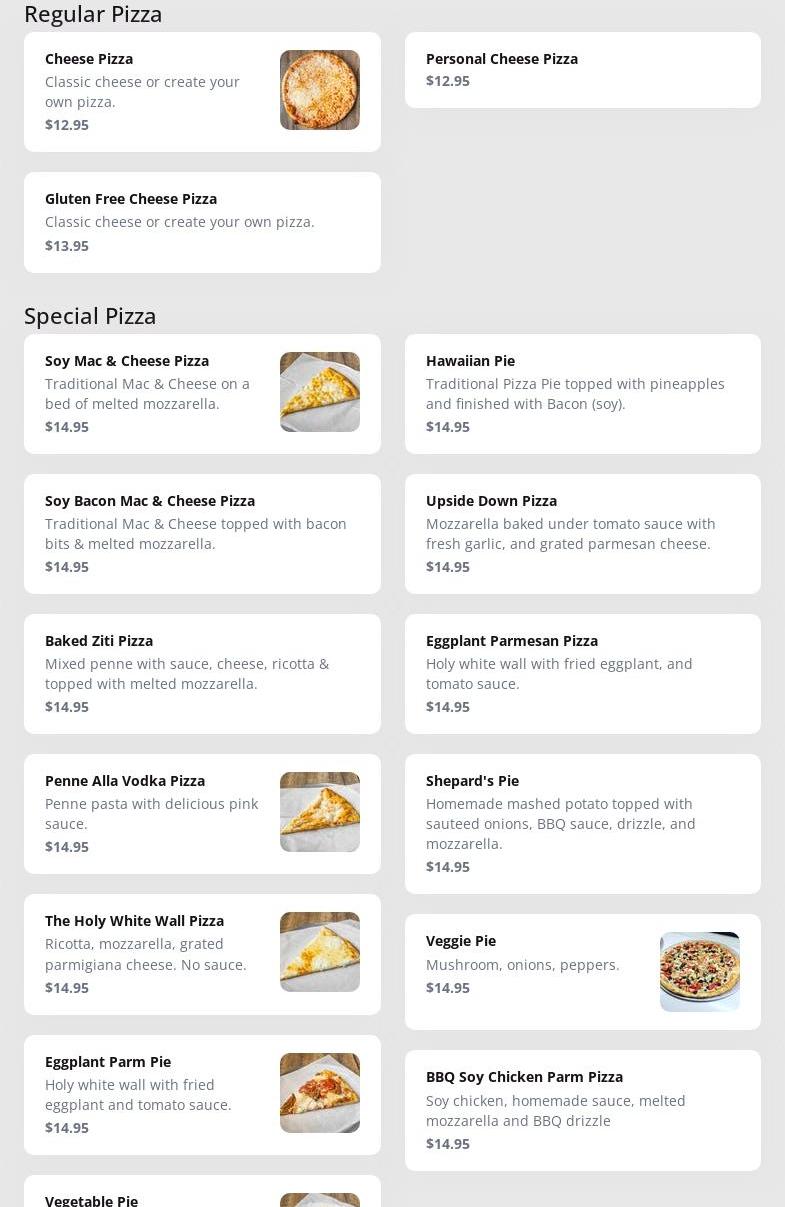Viewport: 785px width, 1207px height.
Task: Select the Personal Cheese Pizza item
Action: [x=582, y=70]
